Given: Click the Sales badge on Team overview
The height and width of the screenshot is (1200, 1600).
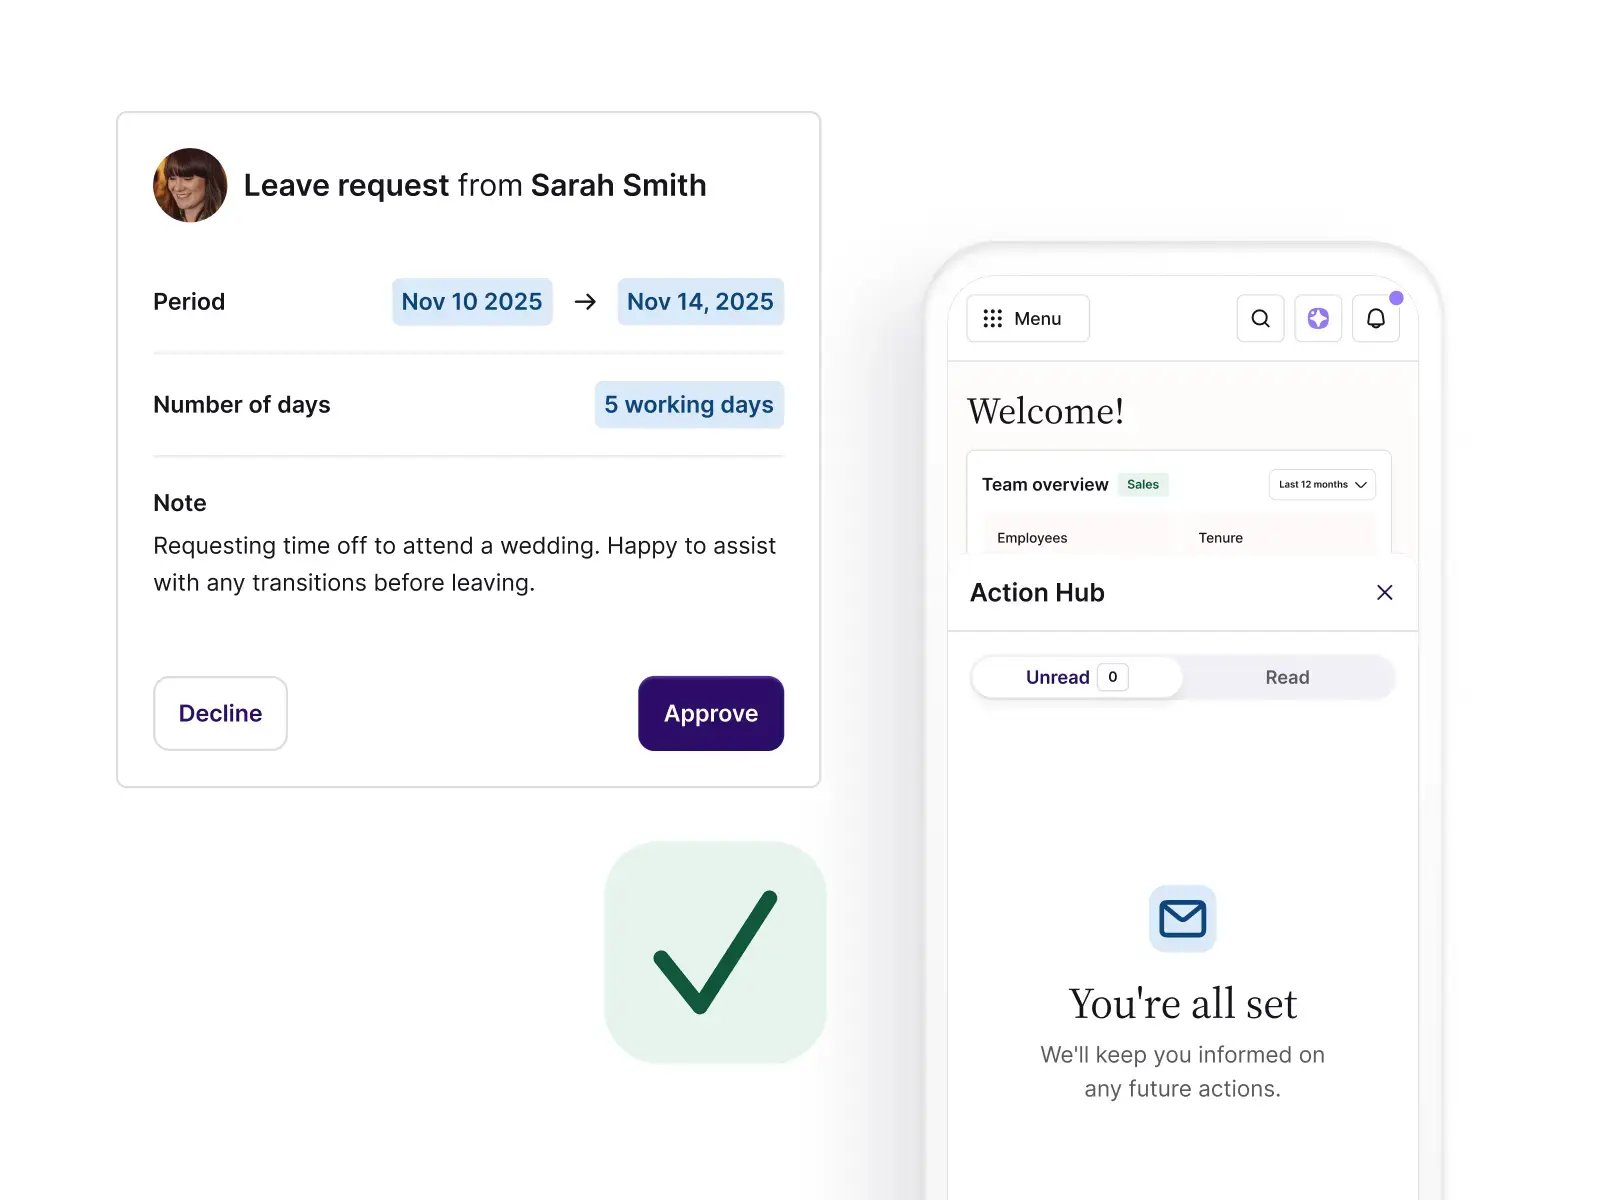Looking at the screenshot, I should 1143,484.
